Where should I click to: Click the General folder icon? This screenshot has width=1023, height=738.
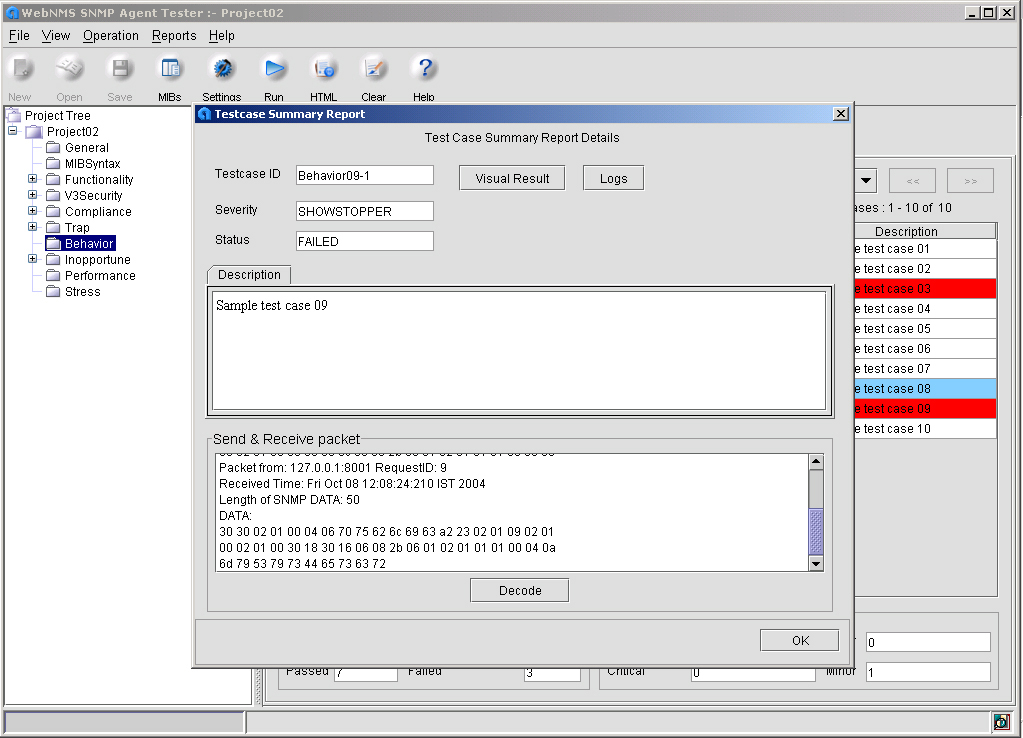[x=53, y=147]
